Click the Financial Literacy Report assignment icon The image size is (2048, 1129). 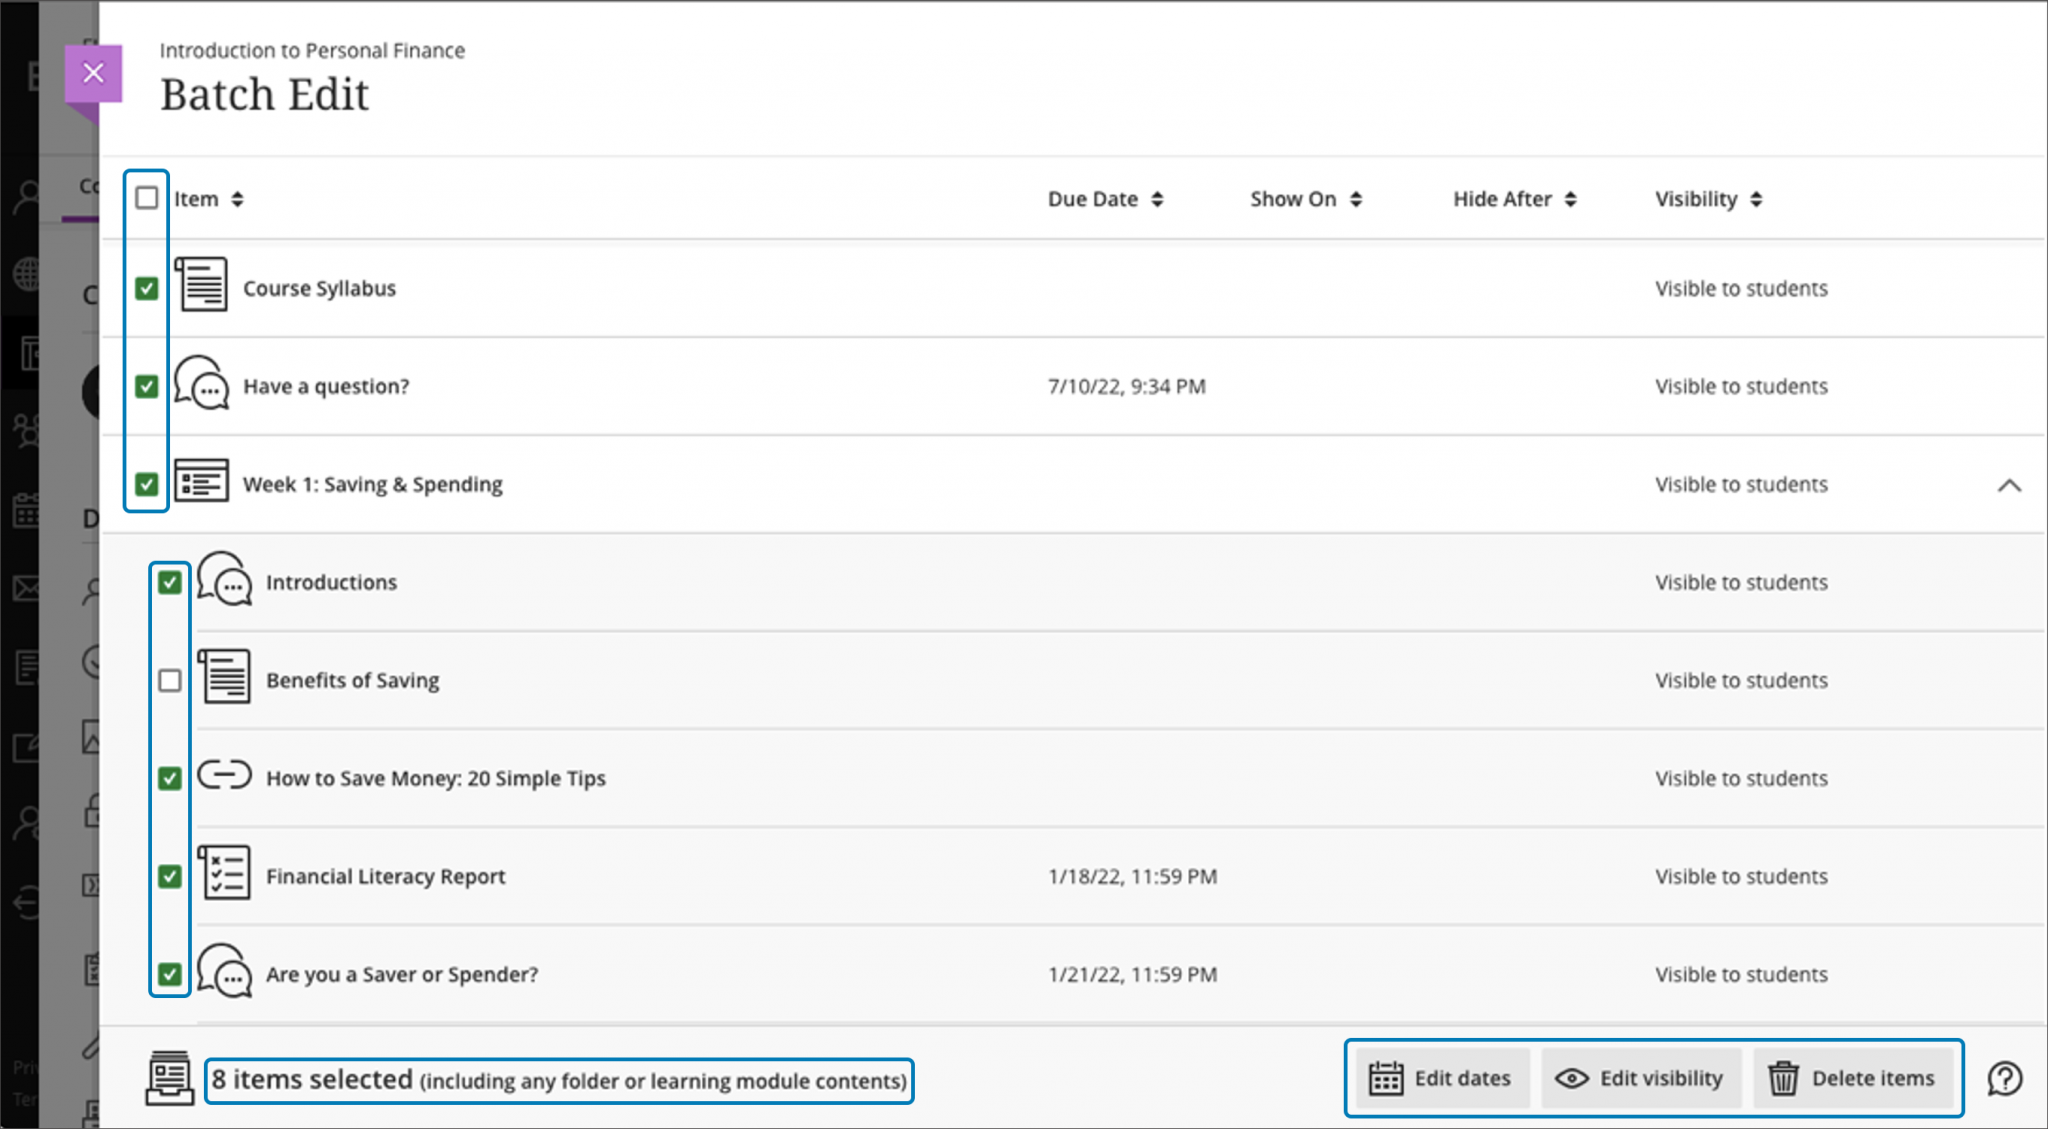click(x=226, y=874)
